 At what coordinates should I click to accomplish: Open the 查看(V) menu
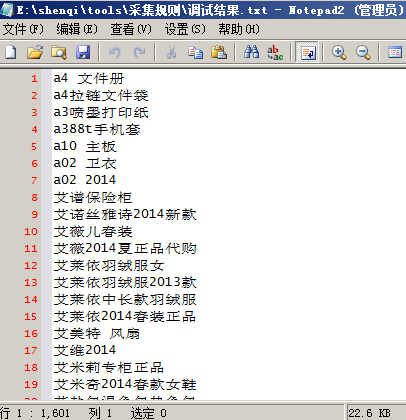coord(131,29)
